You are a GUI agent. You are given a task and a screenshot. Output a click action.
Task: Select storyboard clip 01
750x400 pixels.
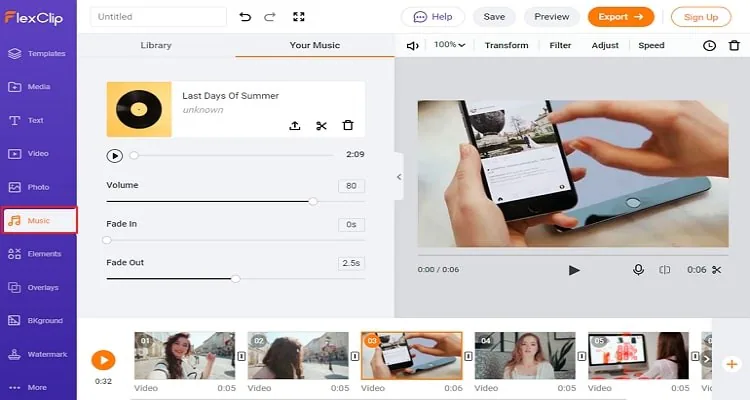point(185,356)
